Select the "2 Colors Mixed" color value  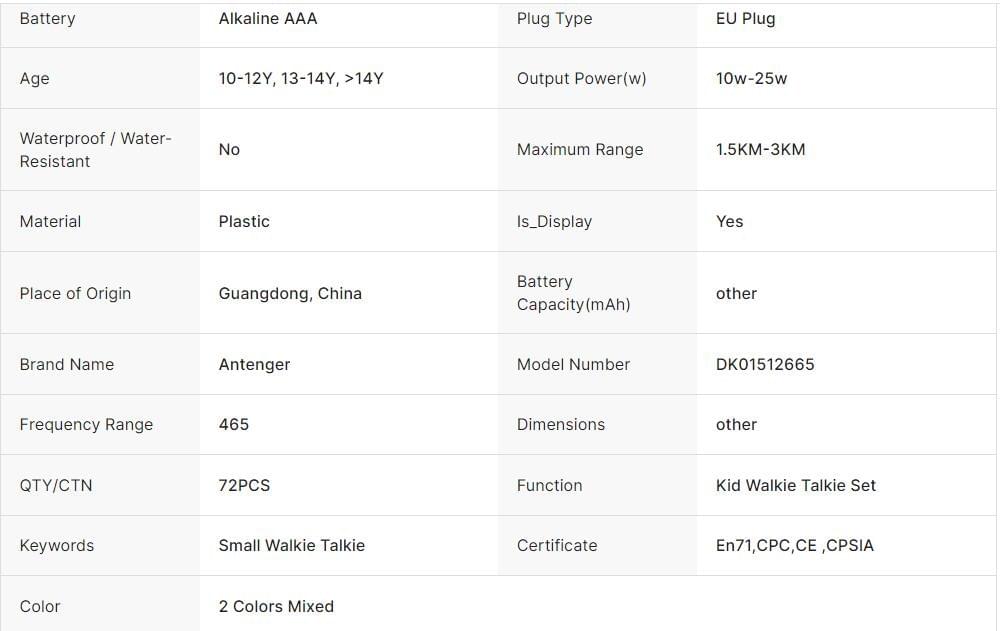(x=276, y=607)
